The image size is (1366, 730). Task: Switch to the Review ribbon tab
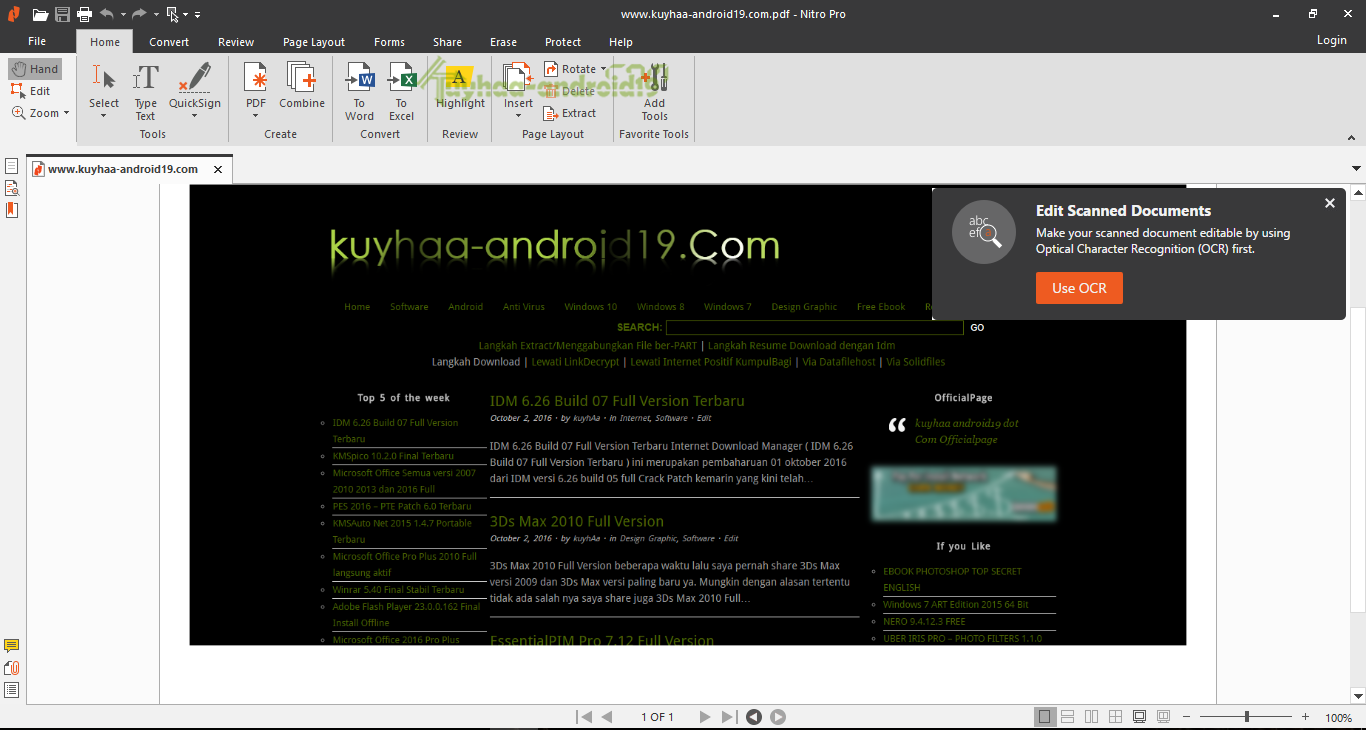236,42
